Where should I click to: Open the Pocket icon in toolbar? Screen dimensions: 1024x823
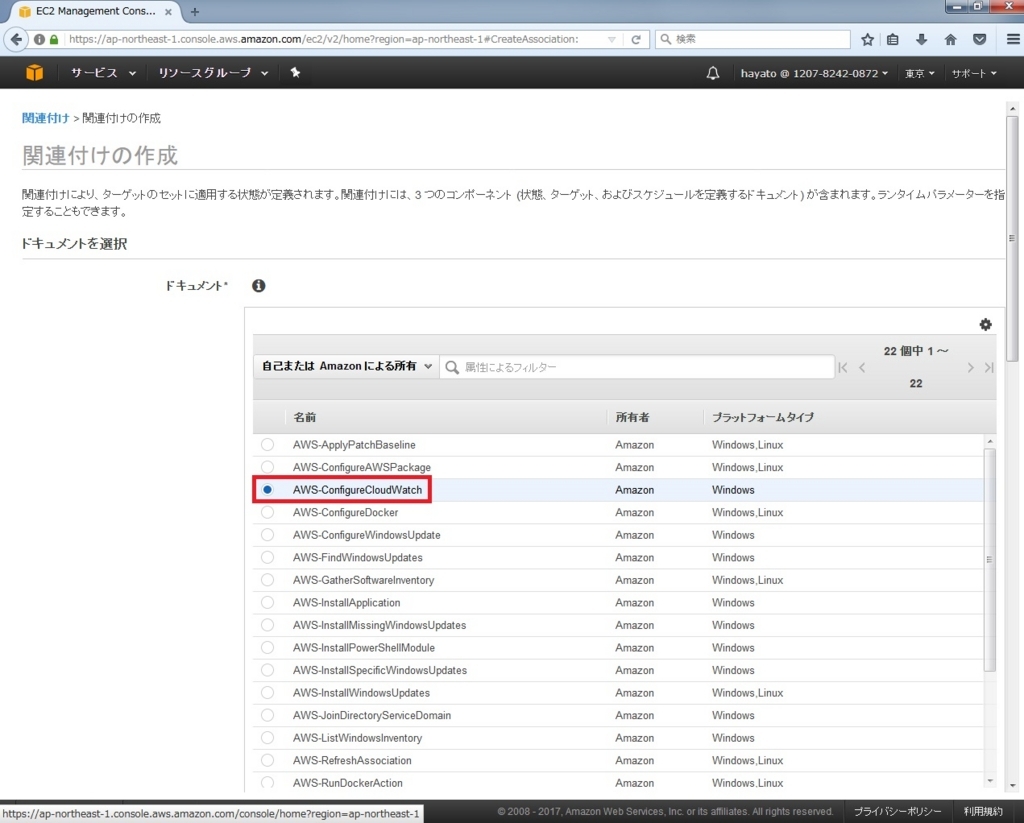[980, 39]
